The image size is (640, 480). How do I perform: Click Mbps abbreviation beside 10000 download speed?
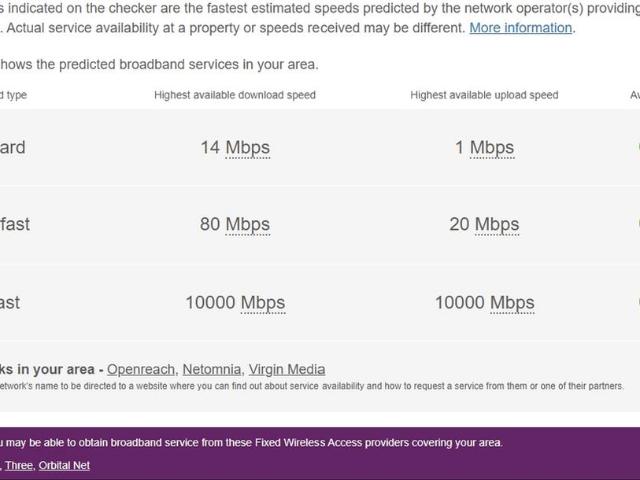262,302
